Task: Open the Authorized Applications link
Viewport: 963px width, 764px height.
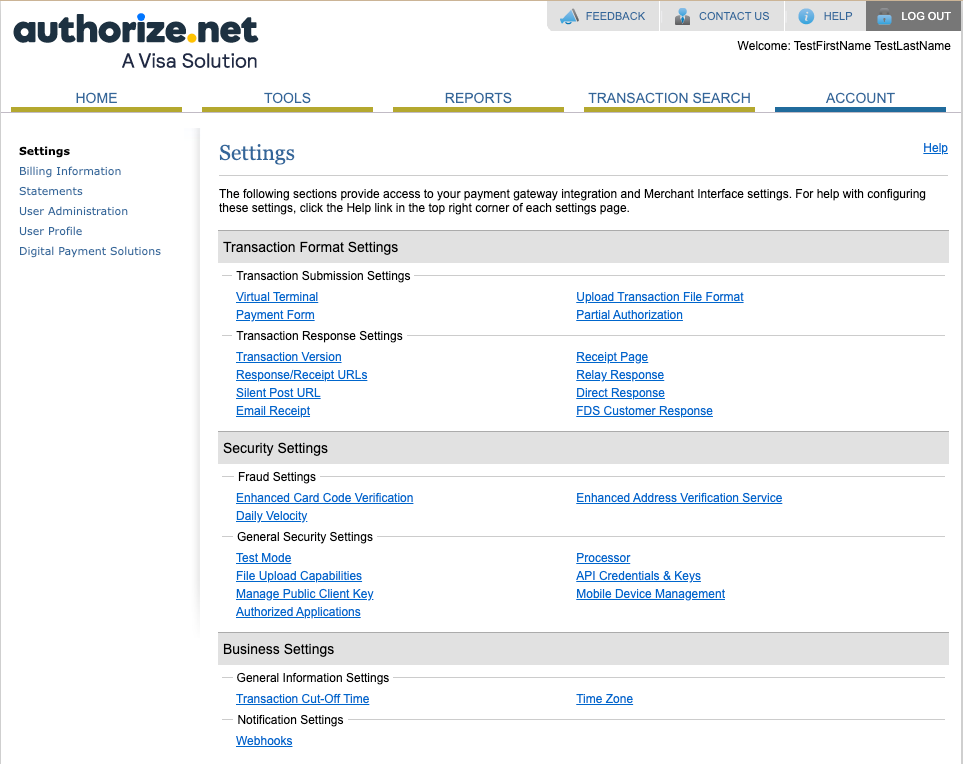Action: (298, 612)
